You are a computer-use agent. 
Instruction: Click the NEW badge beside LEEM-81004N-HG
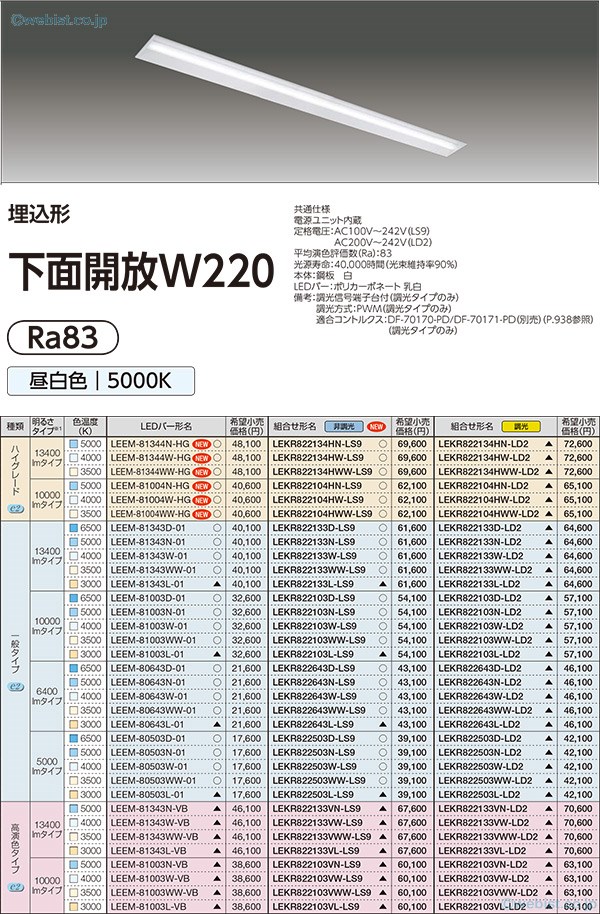(201, 486)
